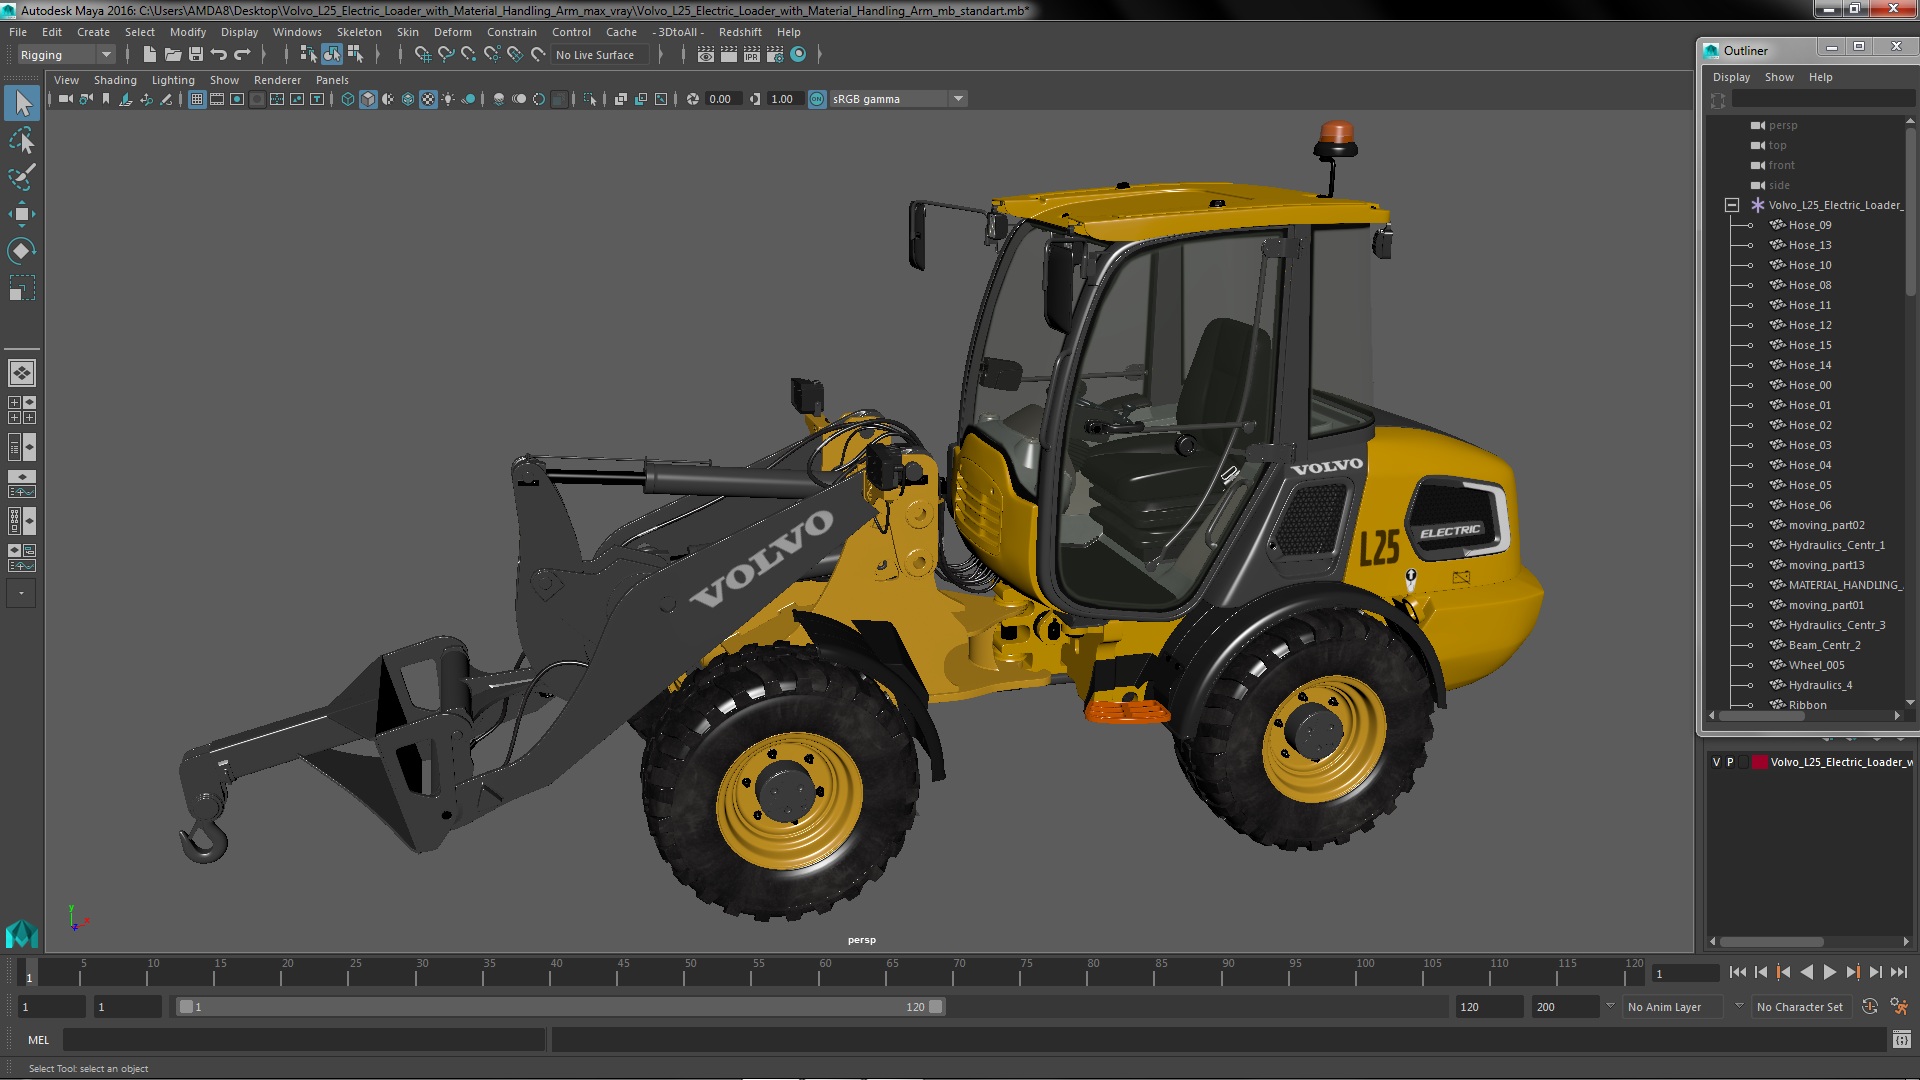Click the Undo arrow icon

pos(219,55)
